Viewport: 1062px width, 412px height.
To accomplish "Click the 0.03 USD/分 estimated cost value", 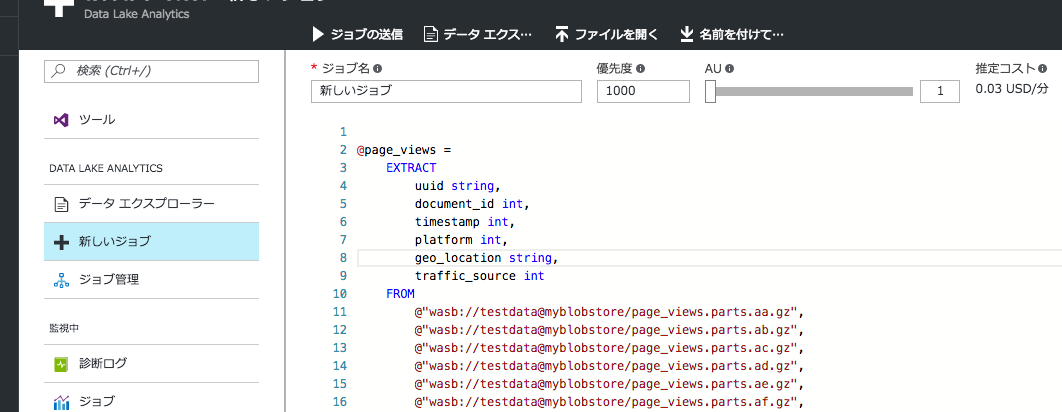I will coord(1012,89).
